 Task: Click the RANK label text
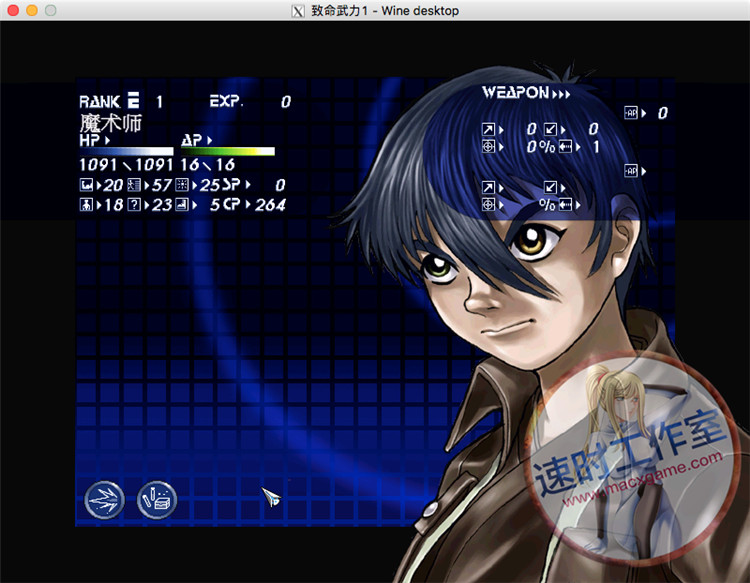tap(99, 101)
